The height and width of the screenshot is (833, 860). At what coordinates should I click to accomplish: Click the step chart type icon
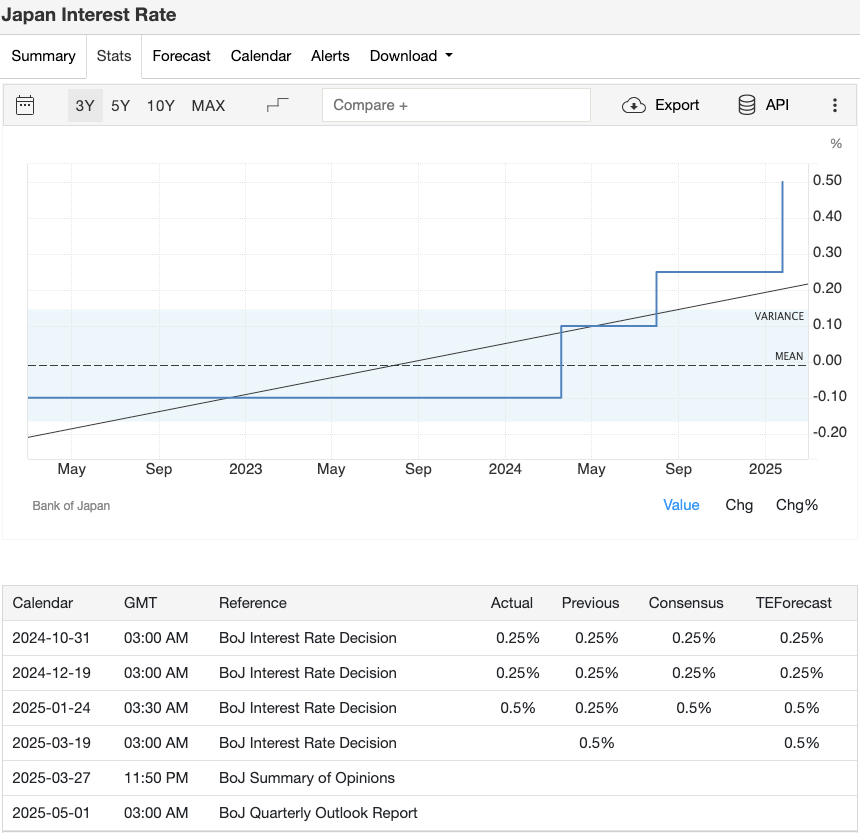(x=278, y=105)
